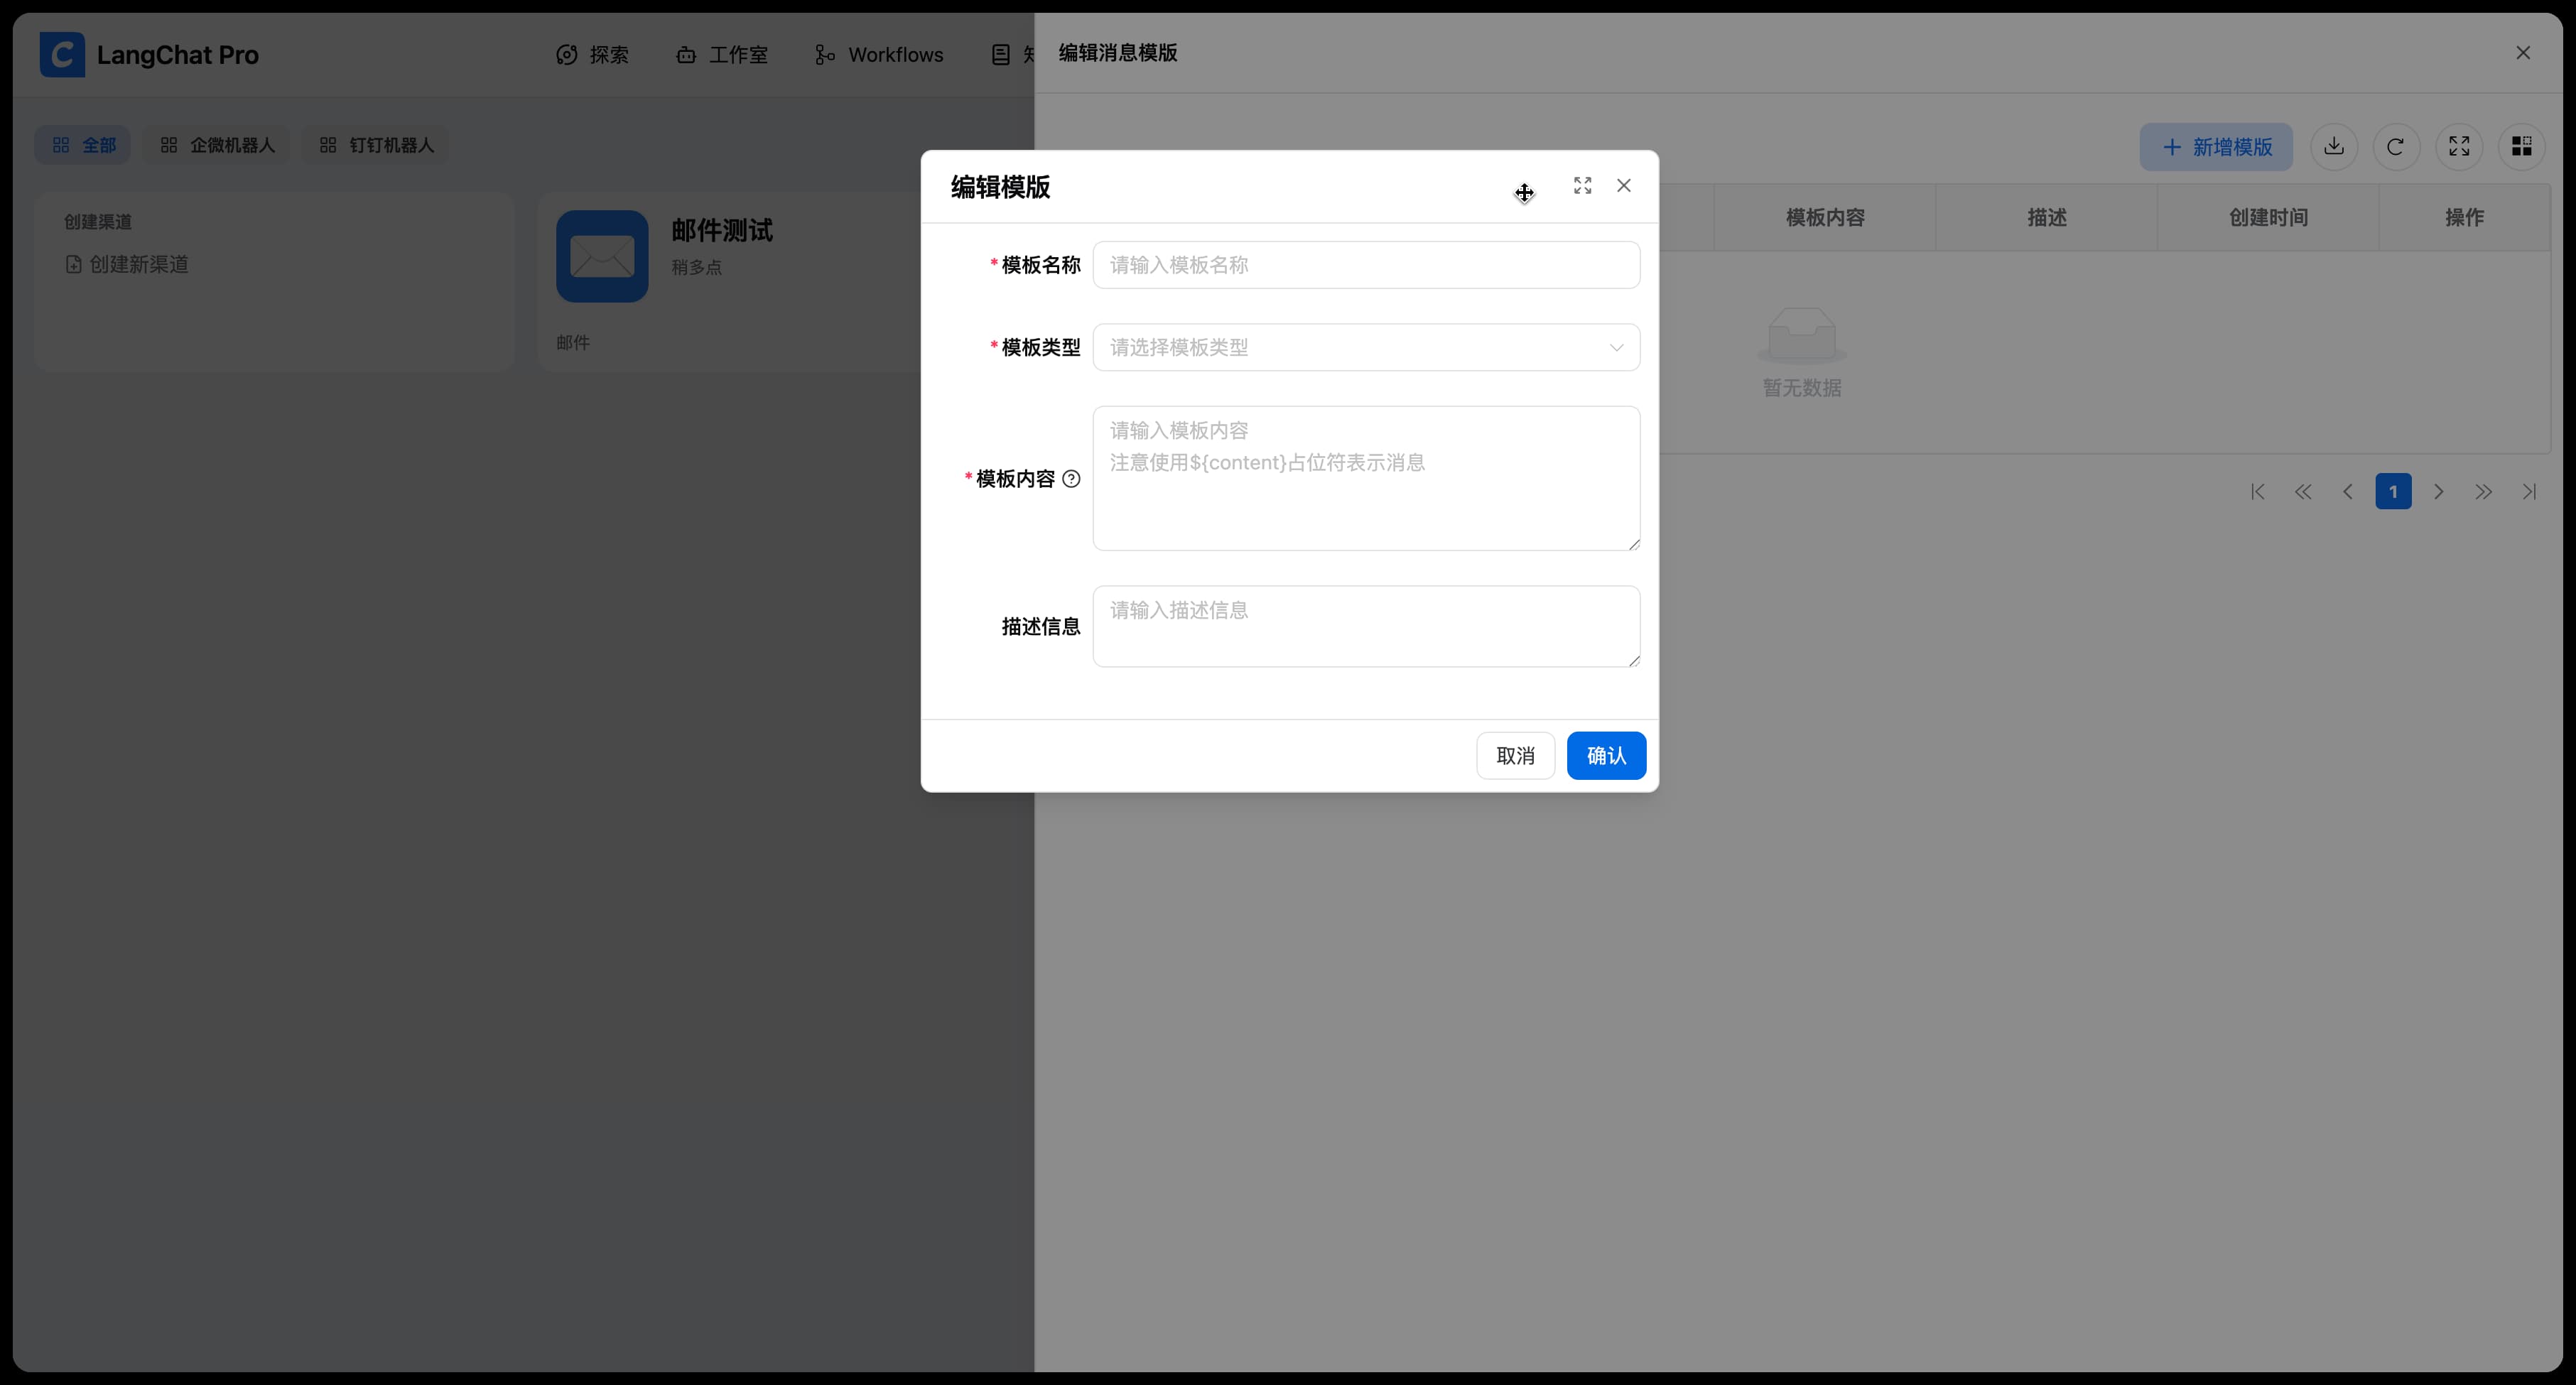Click the 操作 column header
2576x1385 pixels.
click(2464, 217)
